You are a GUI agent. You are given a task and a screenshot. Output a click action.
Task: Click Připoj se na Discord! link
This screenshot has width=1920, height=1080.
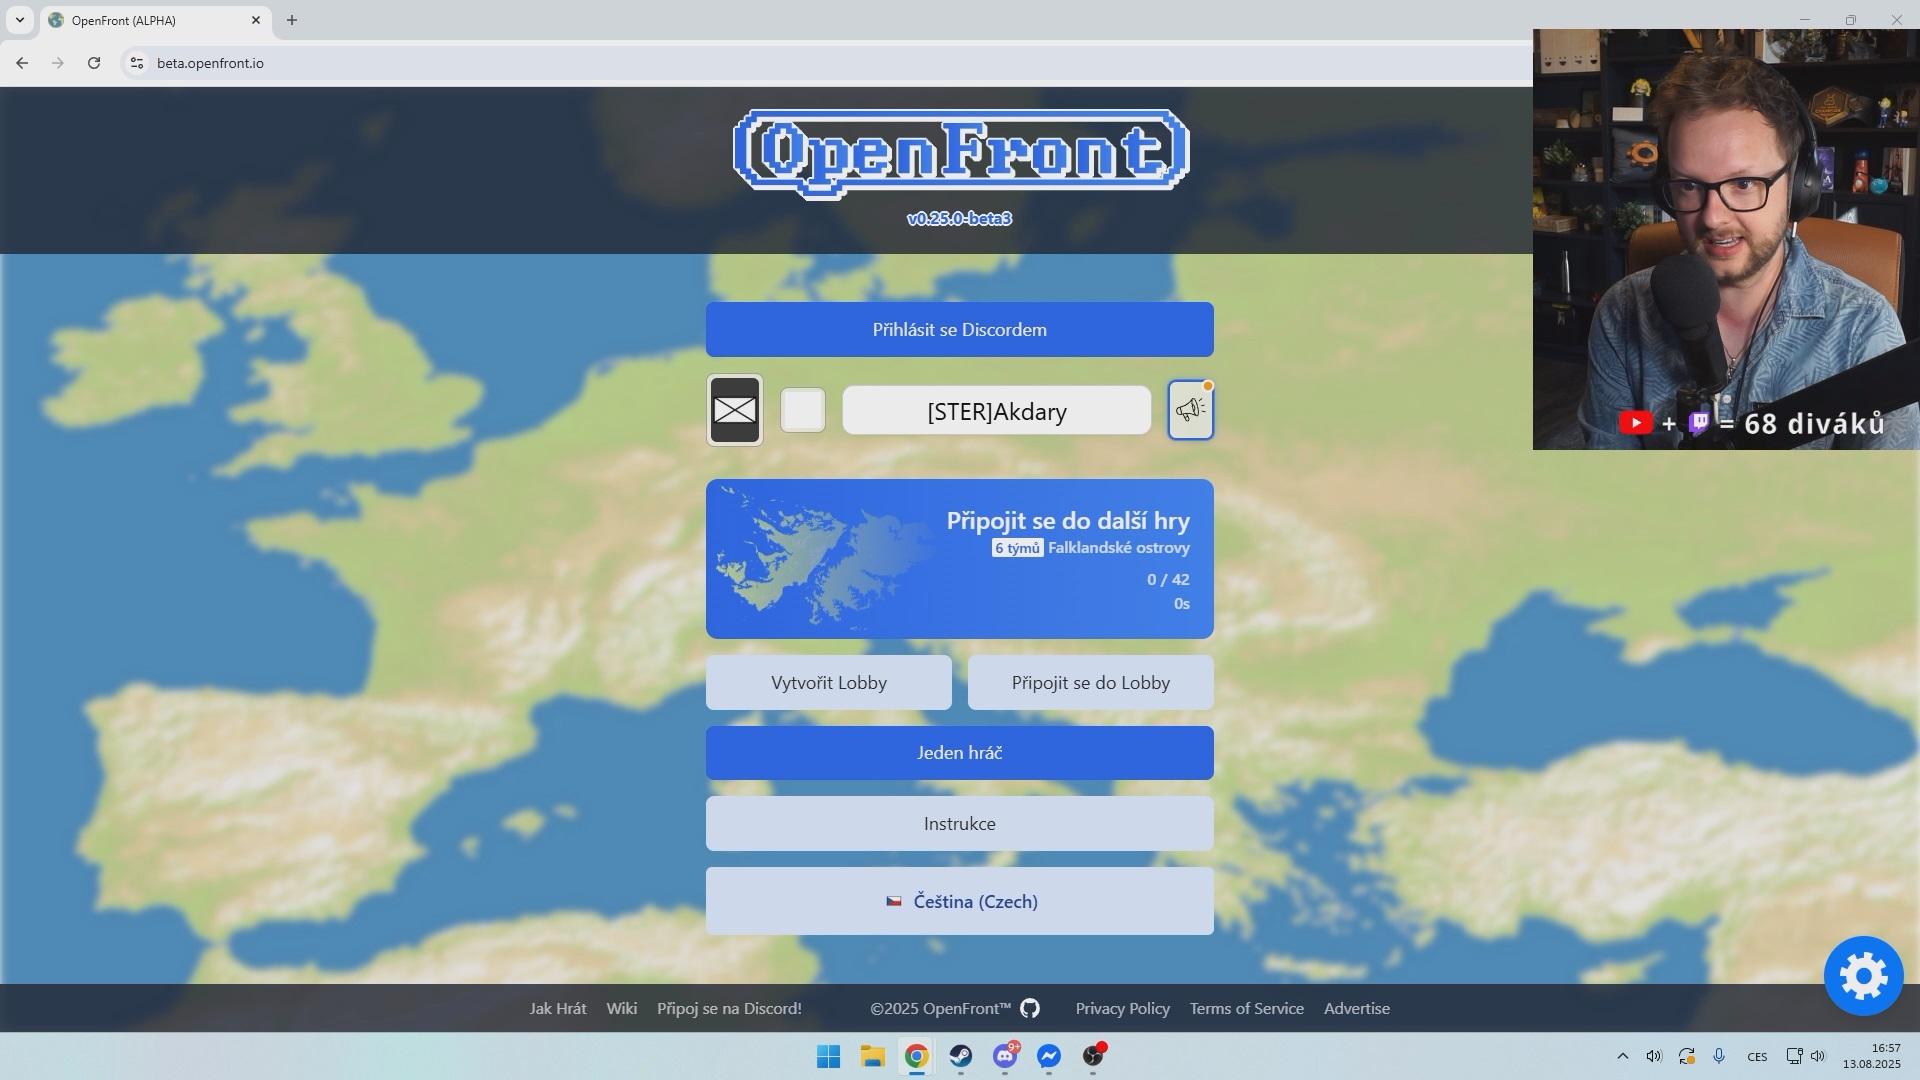point(729,1008)
